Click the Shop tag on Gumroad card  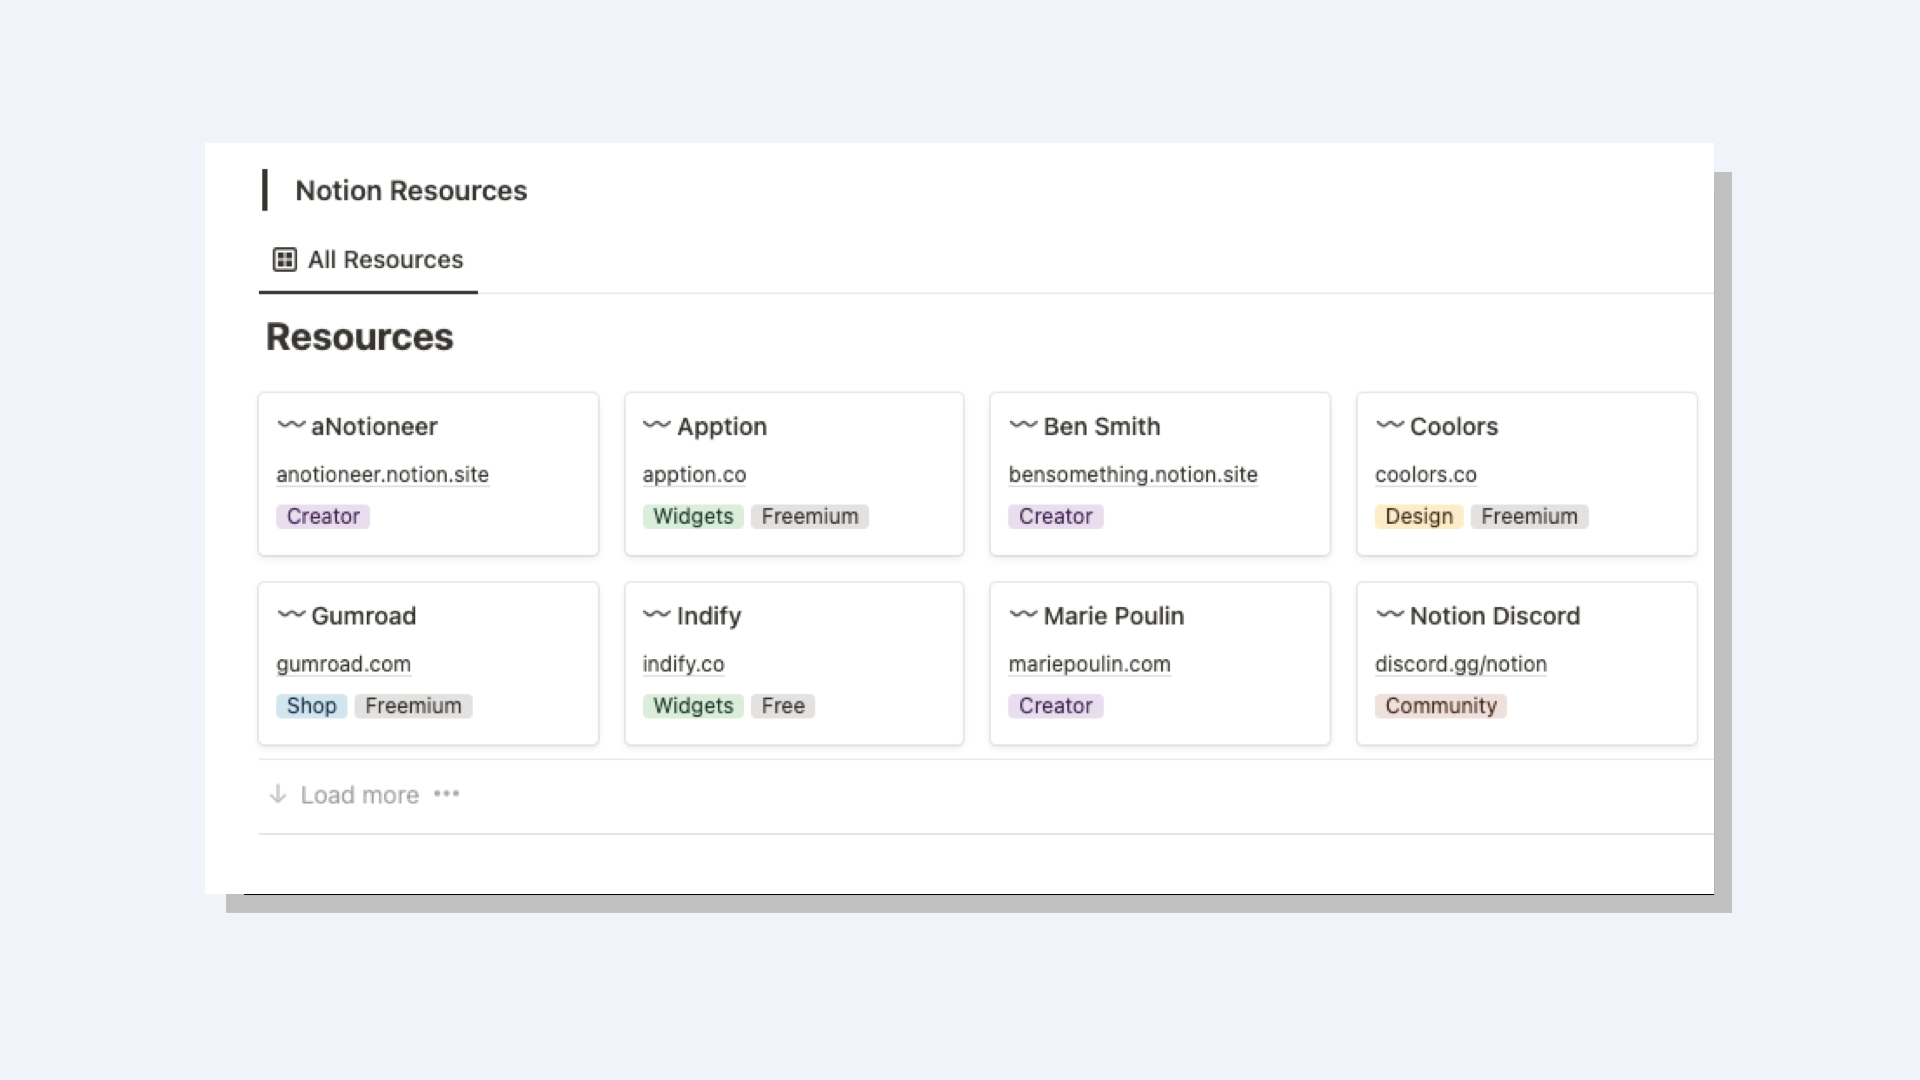312,706
